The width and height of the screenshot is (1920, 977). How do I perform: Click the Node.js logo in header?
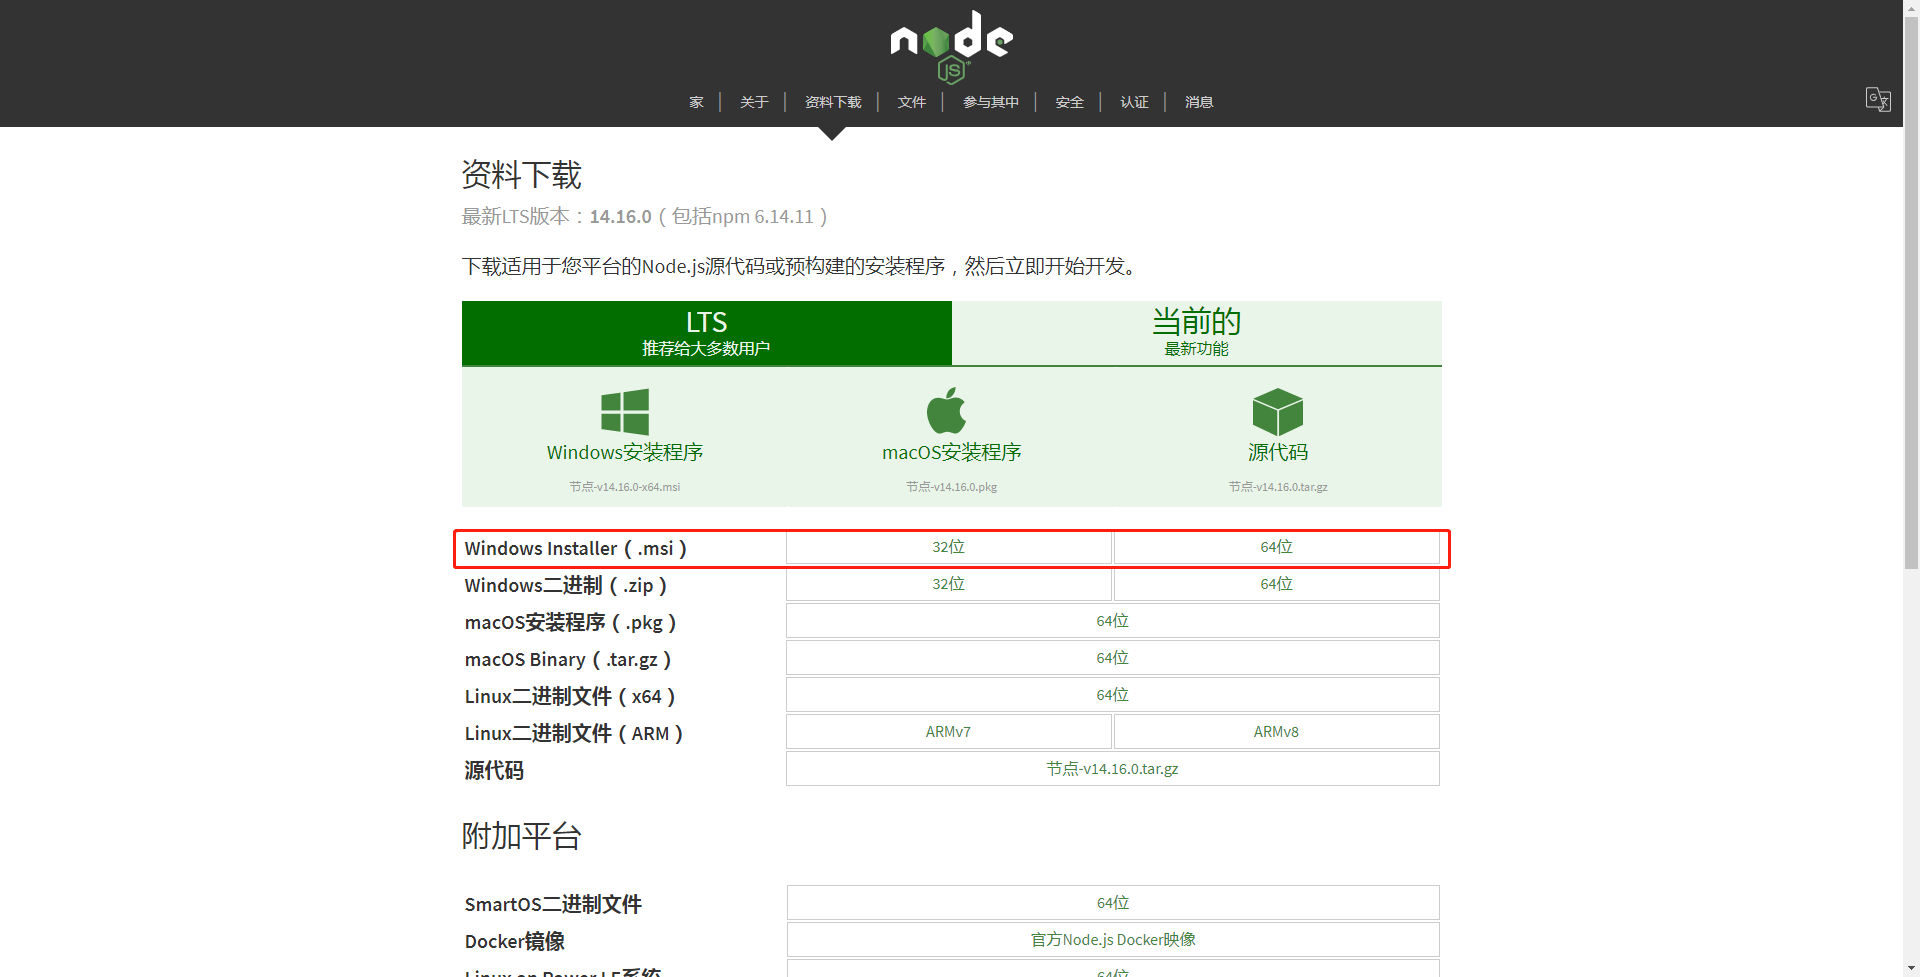[951, 47]
